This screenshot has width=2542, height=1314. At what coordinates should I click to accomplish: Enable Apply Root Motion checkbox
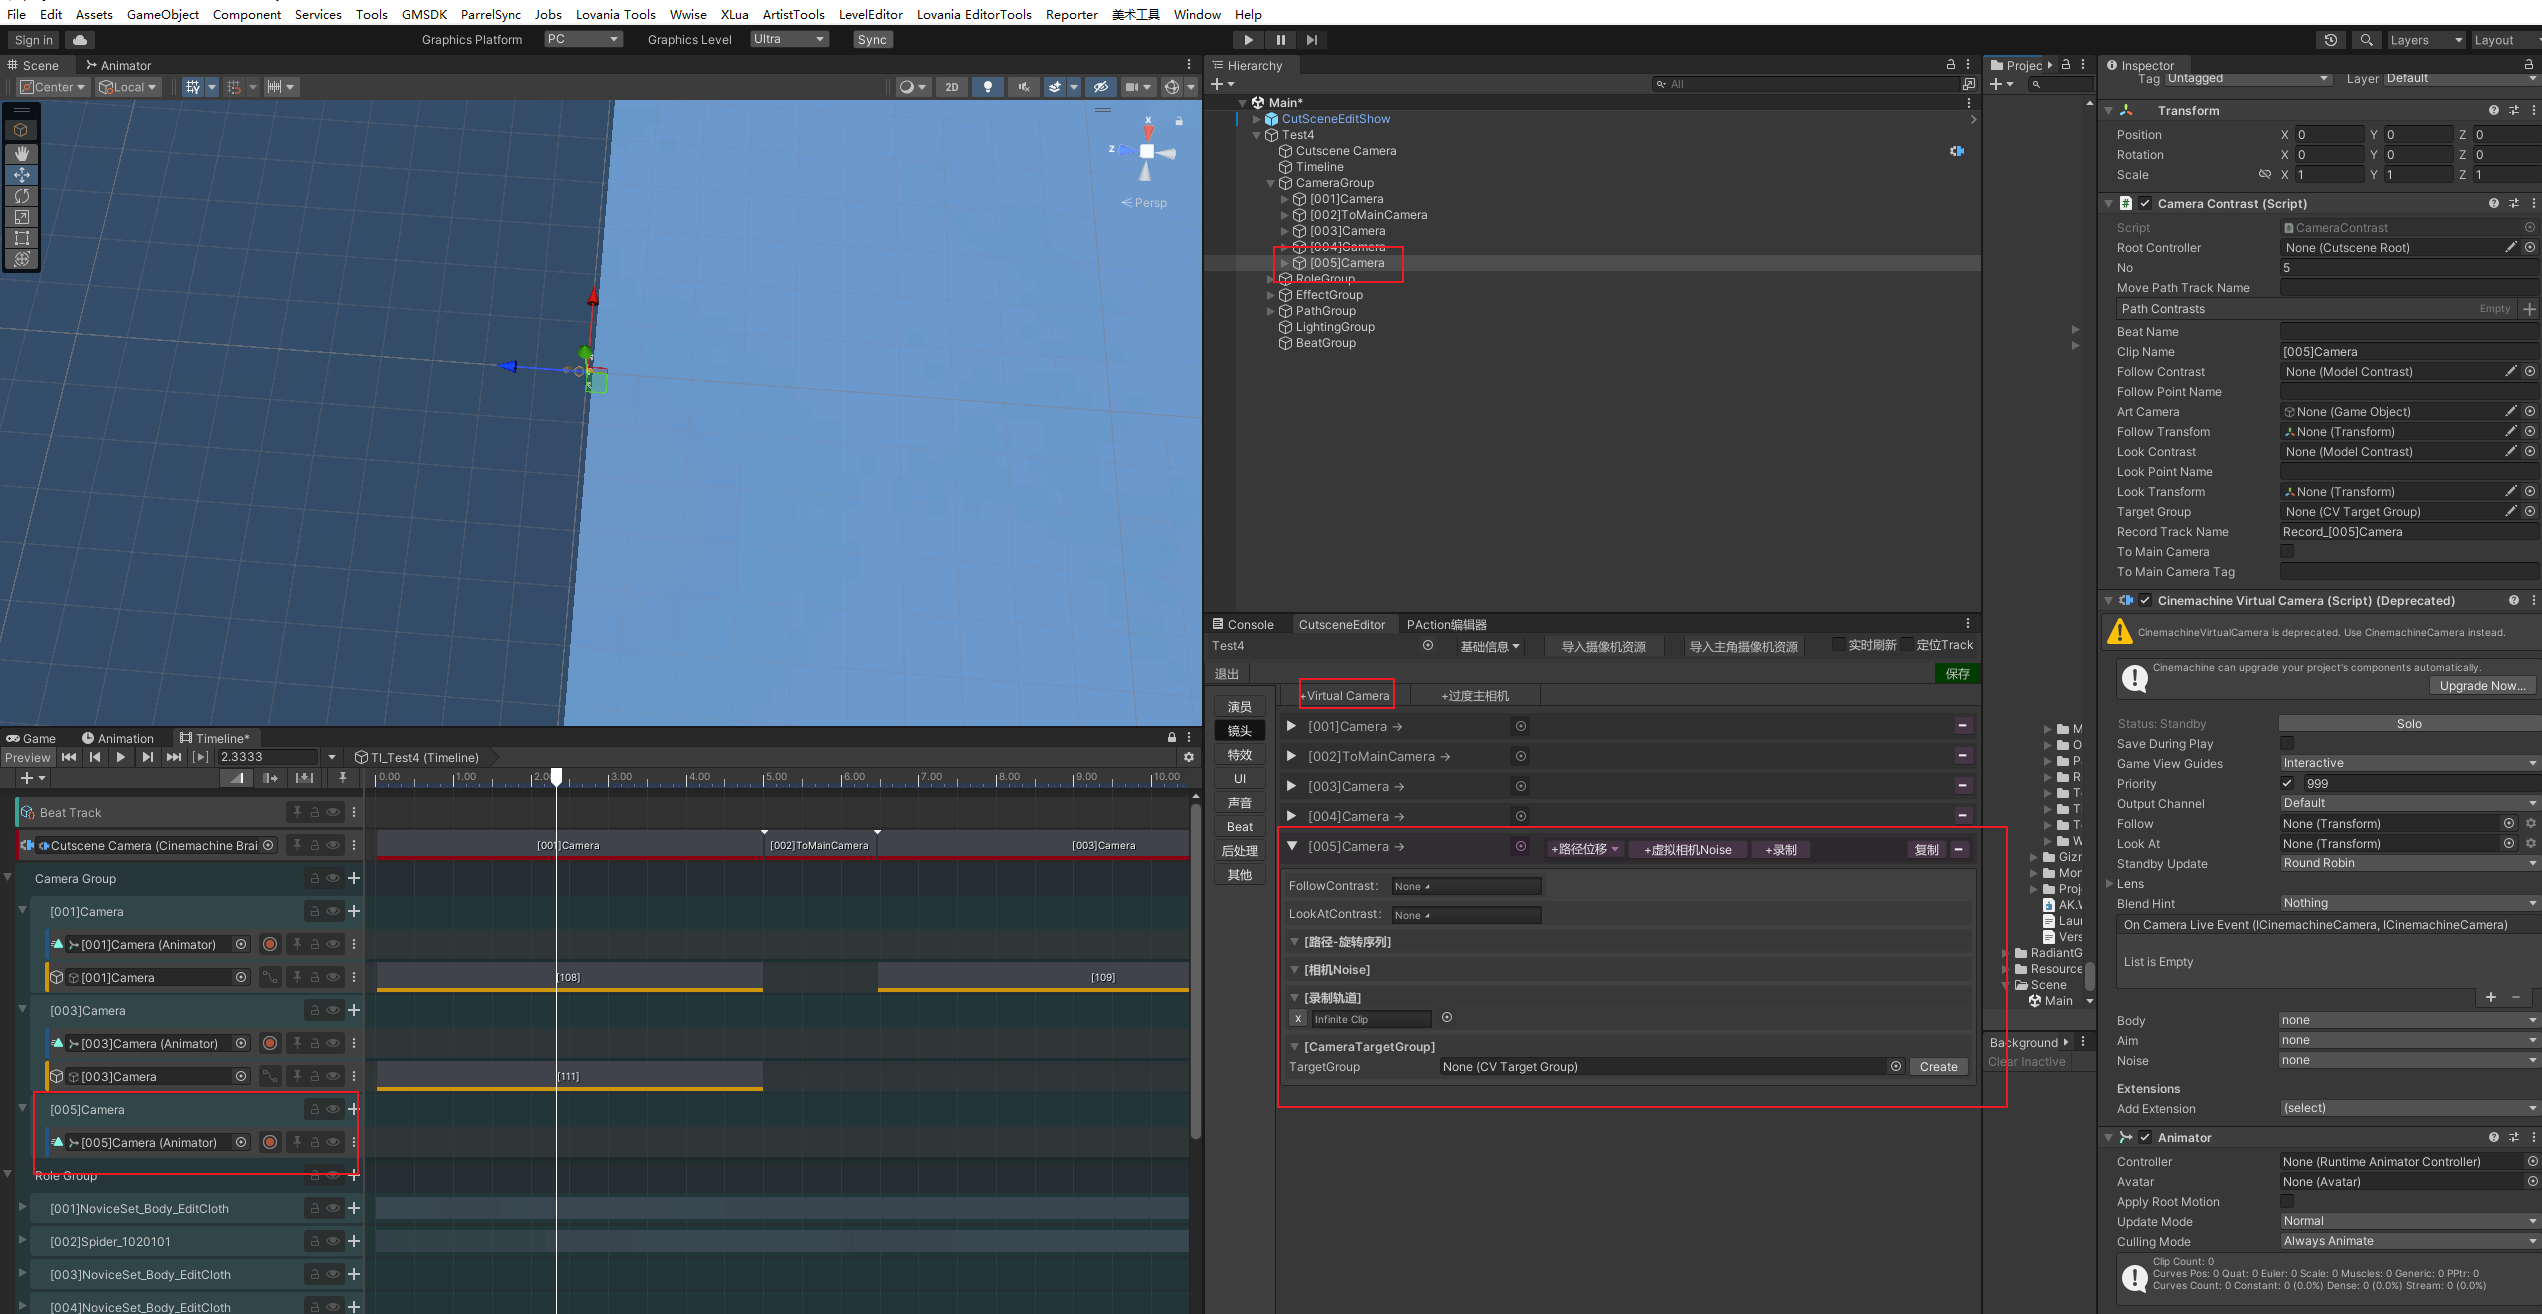click(2287, 1201)
